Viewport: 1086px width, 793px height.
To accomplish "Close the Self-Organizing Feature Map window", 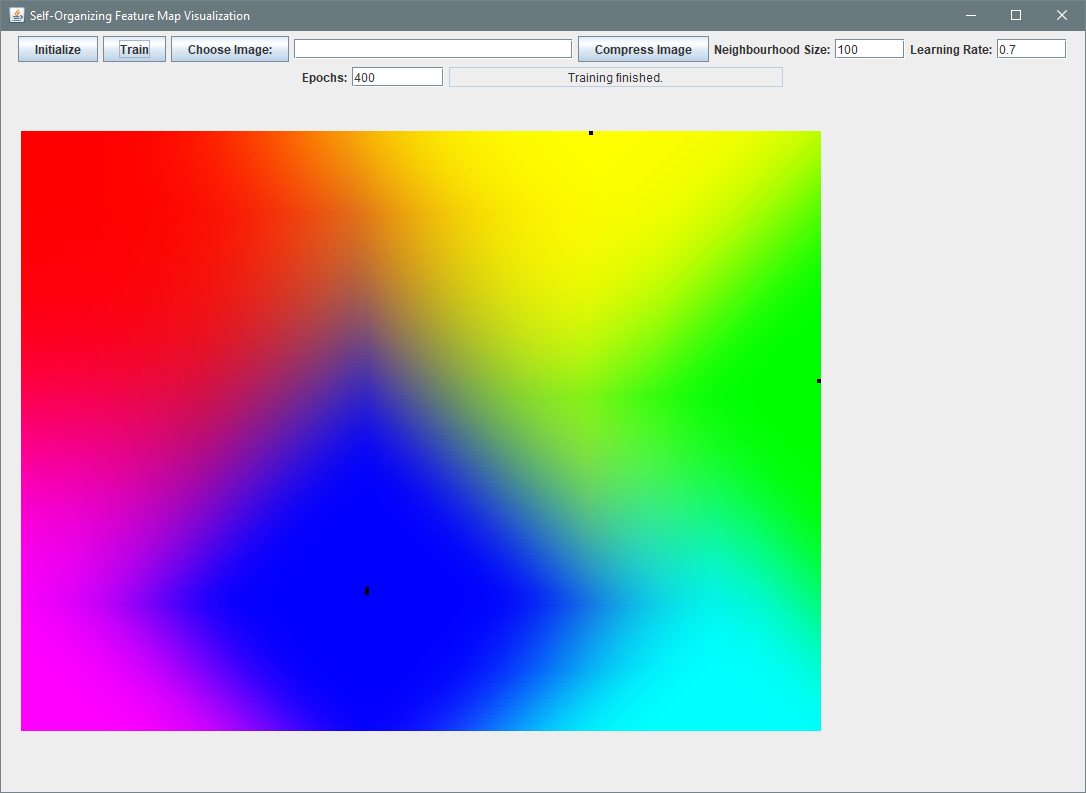I will click(1062, 15).
